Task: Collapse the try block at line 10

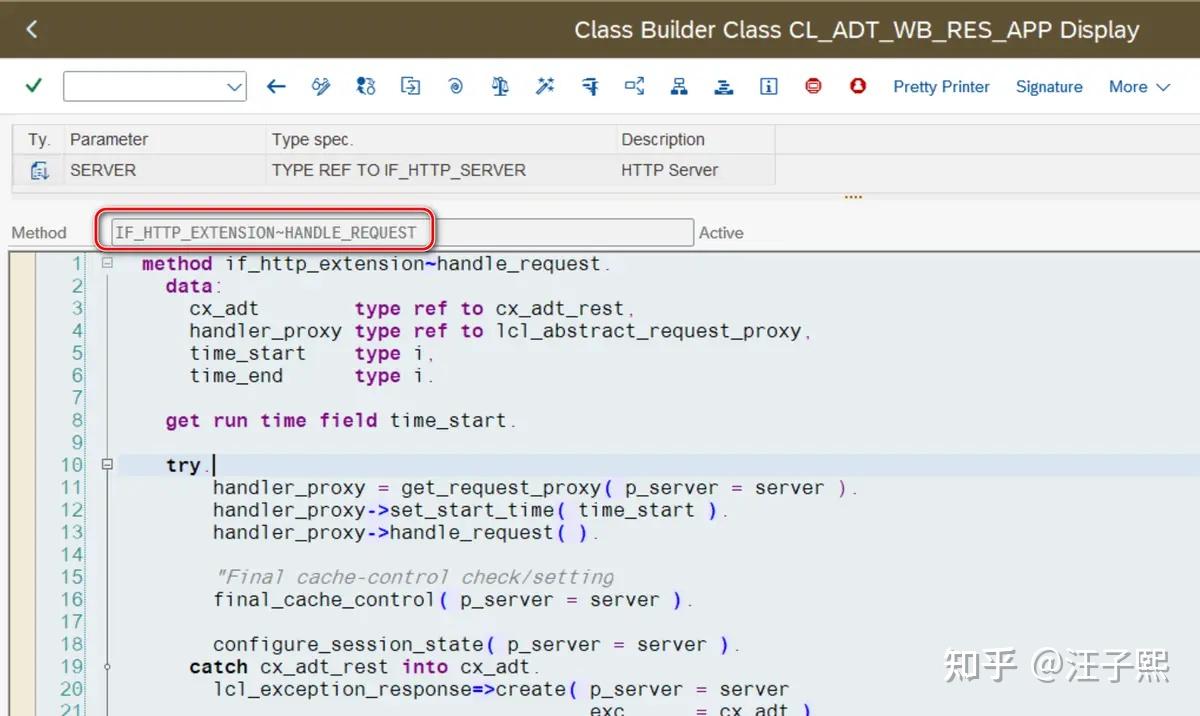Action: [106, 464]
